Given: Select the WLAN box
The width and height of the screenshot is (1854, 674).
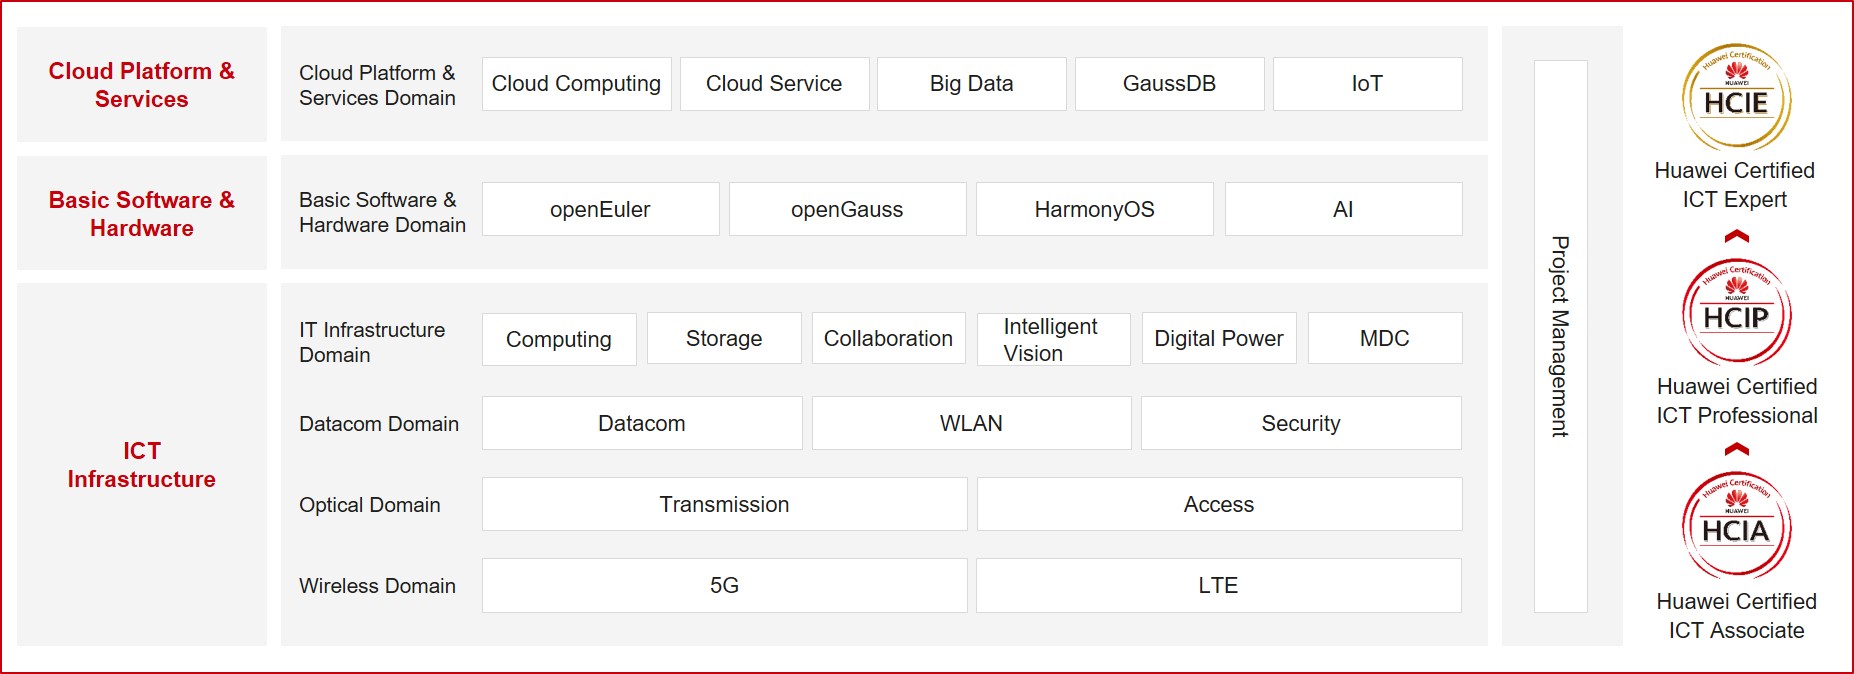Looking at the screenshot, I should pos(971,423).
